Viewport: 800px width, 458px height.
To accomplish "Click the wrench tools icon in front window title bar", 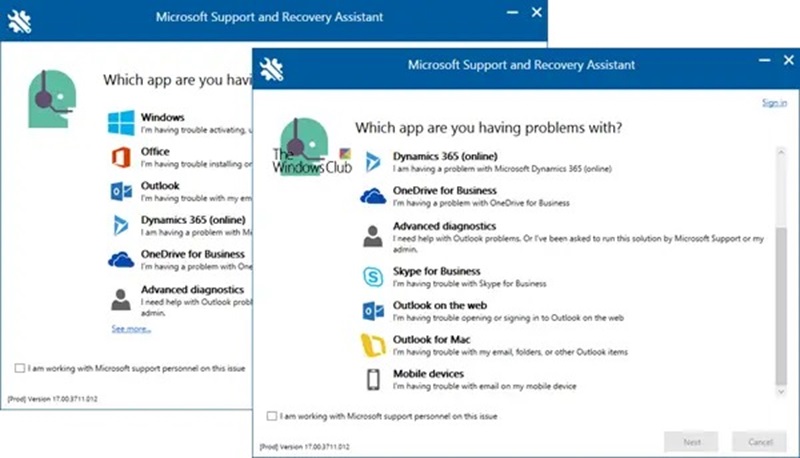I will tap(271, 69).
